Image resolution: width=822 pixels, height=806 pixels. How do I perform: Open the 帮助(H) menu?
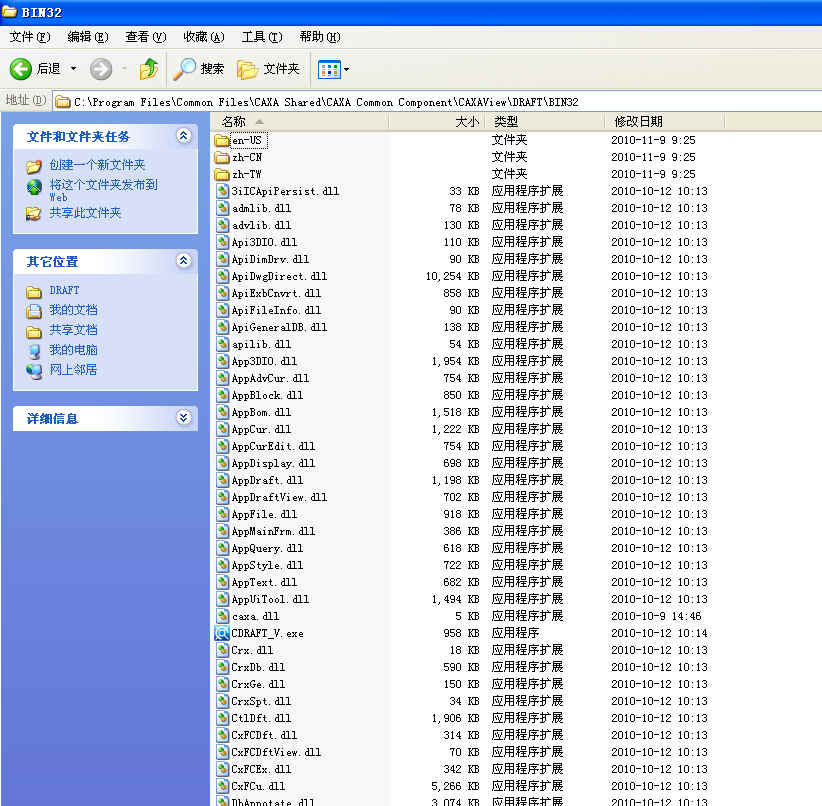[x=320, y=37]
